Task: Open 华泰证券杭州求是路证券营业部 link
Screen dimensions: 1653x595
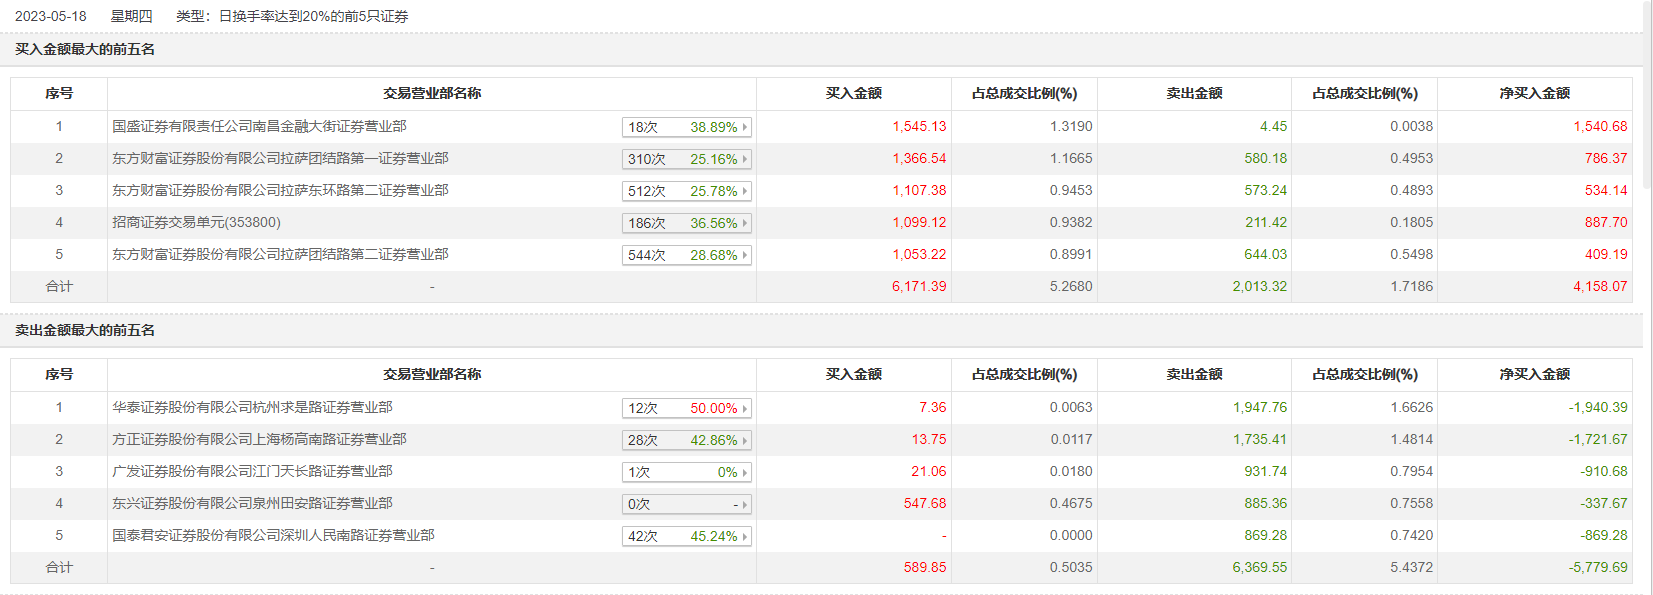Action: pos(252,407)
